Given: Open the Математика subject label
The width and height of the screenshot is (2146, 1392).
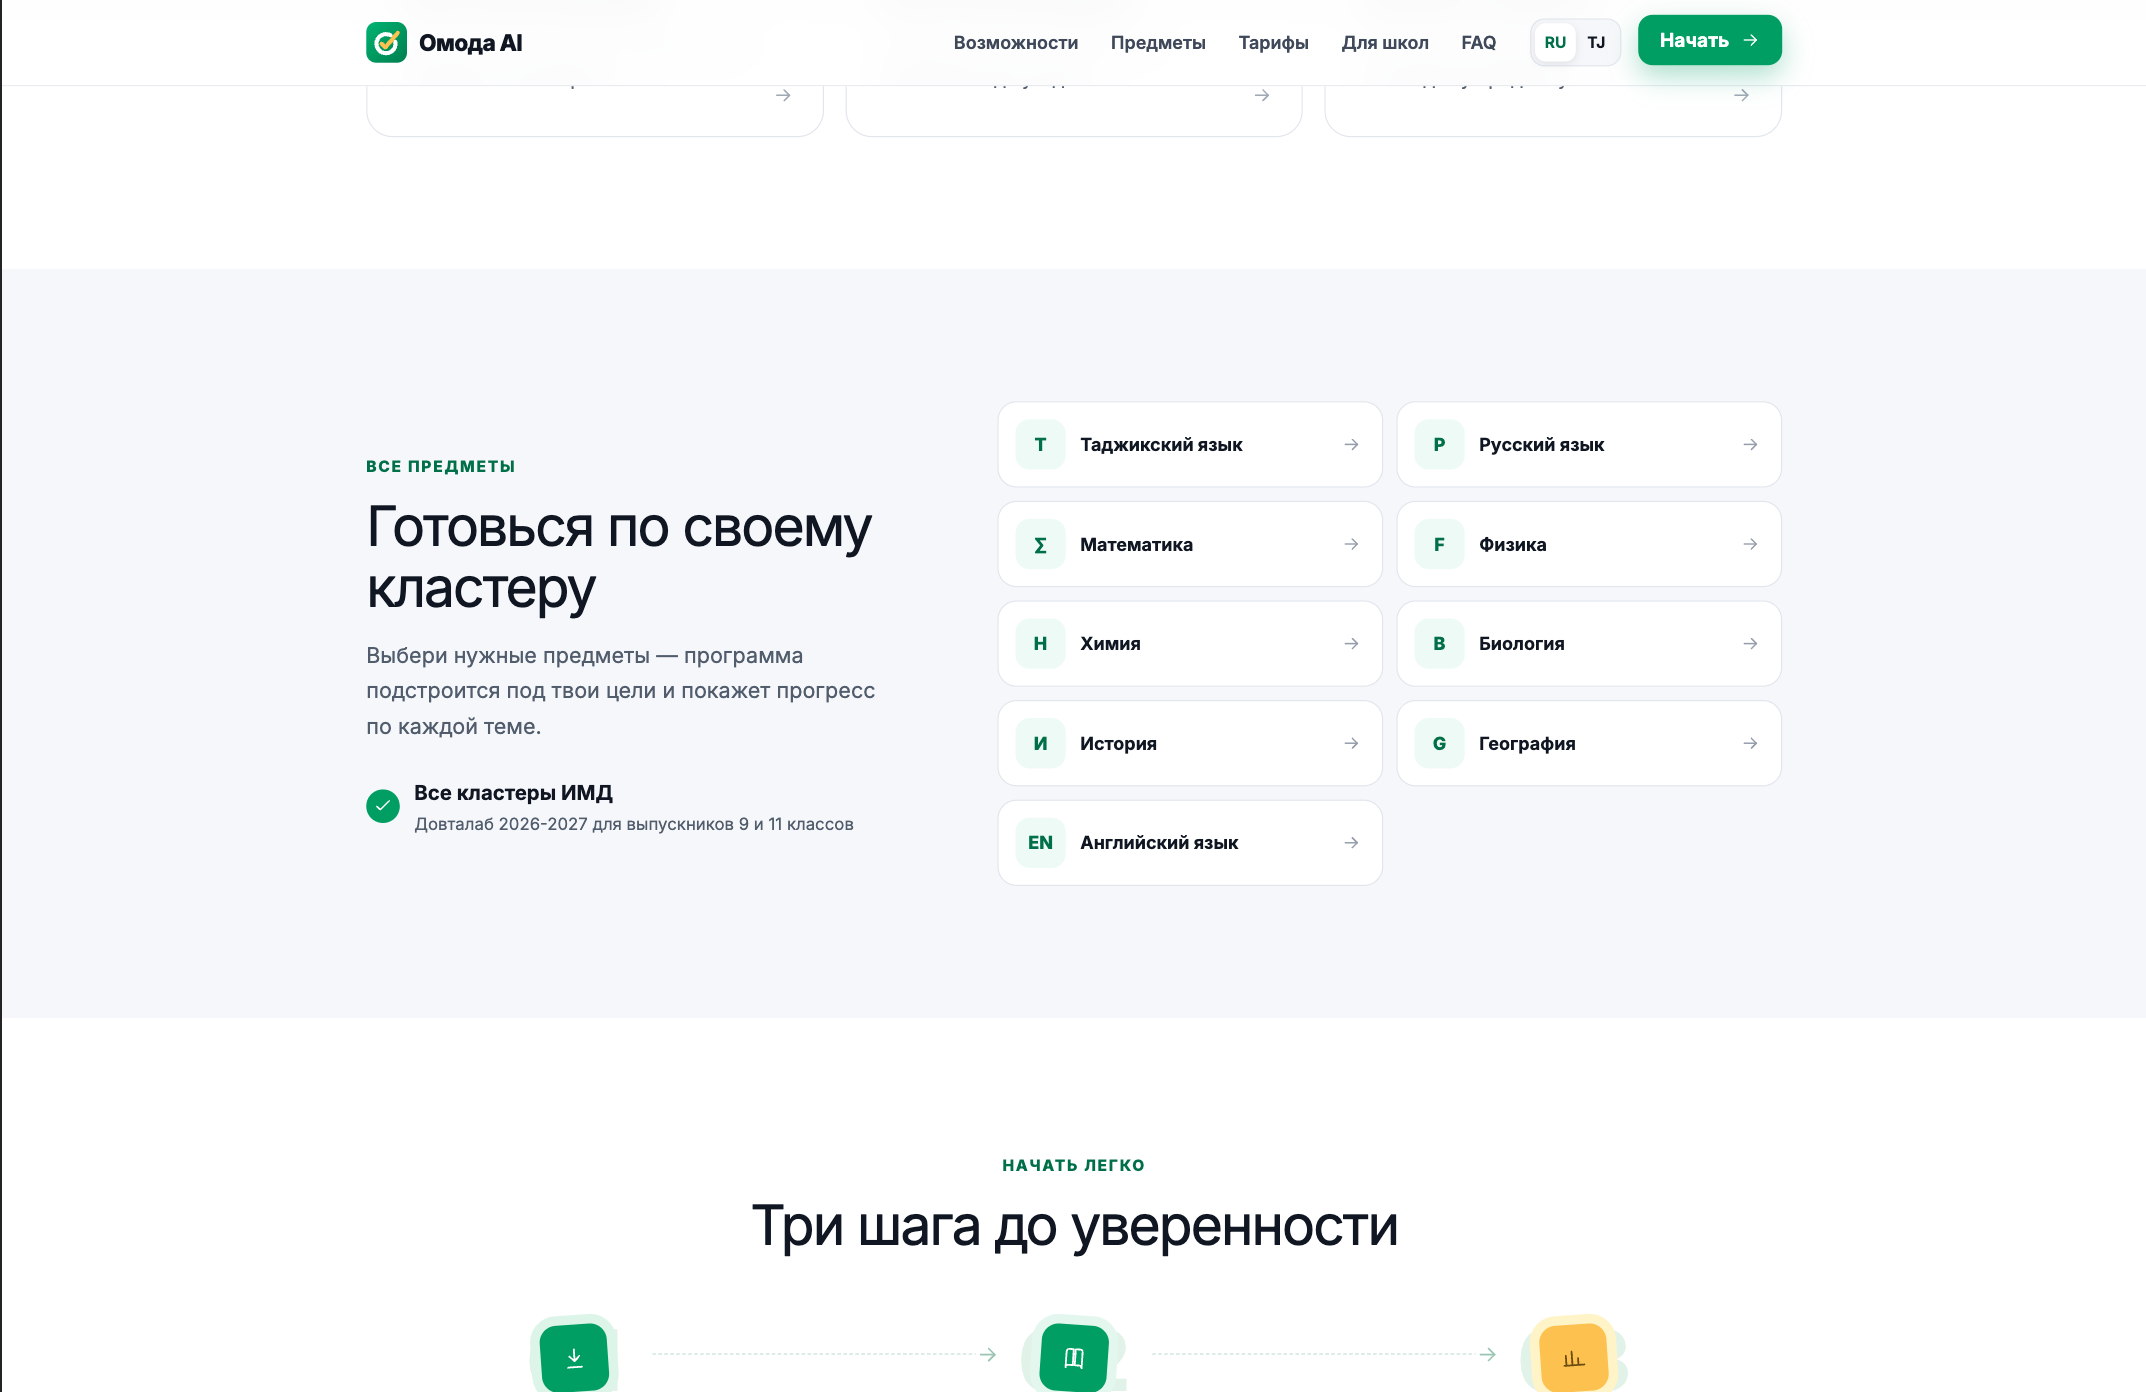Looking at the screenshot, I should (1136, 544).
